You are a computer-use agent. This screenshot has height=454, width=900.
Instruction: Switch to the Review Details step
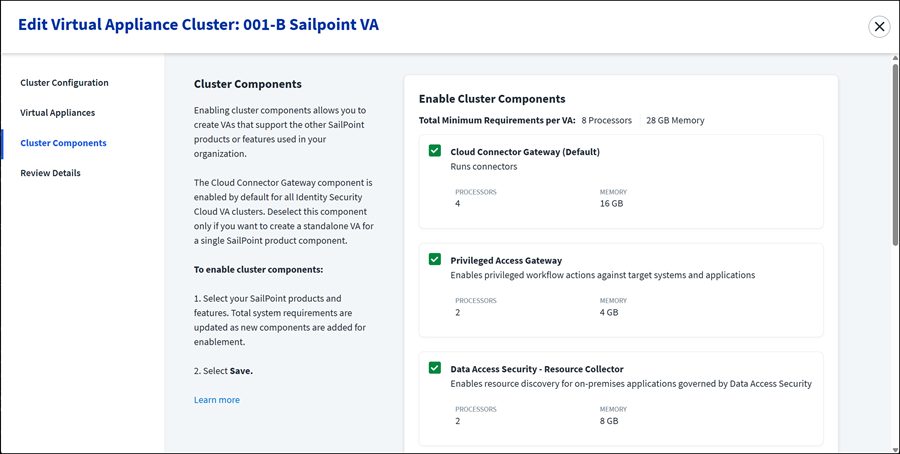point(51,173)
